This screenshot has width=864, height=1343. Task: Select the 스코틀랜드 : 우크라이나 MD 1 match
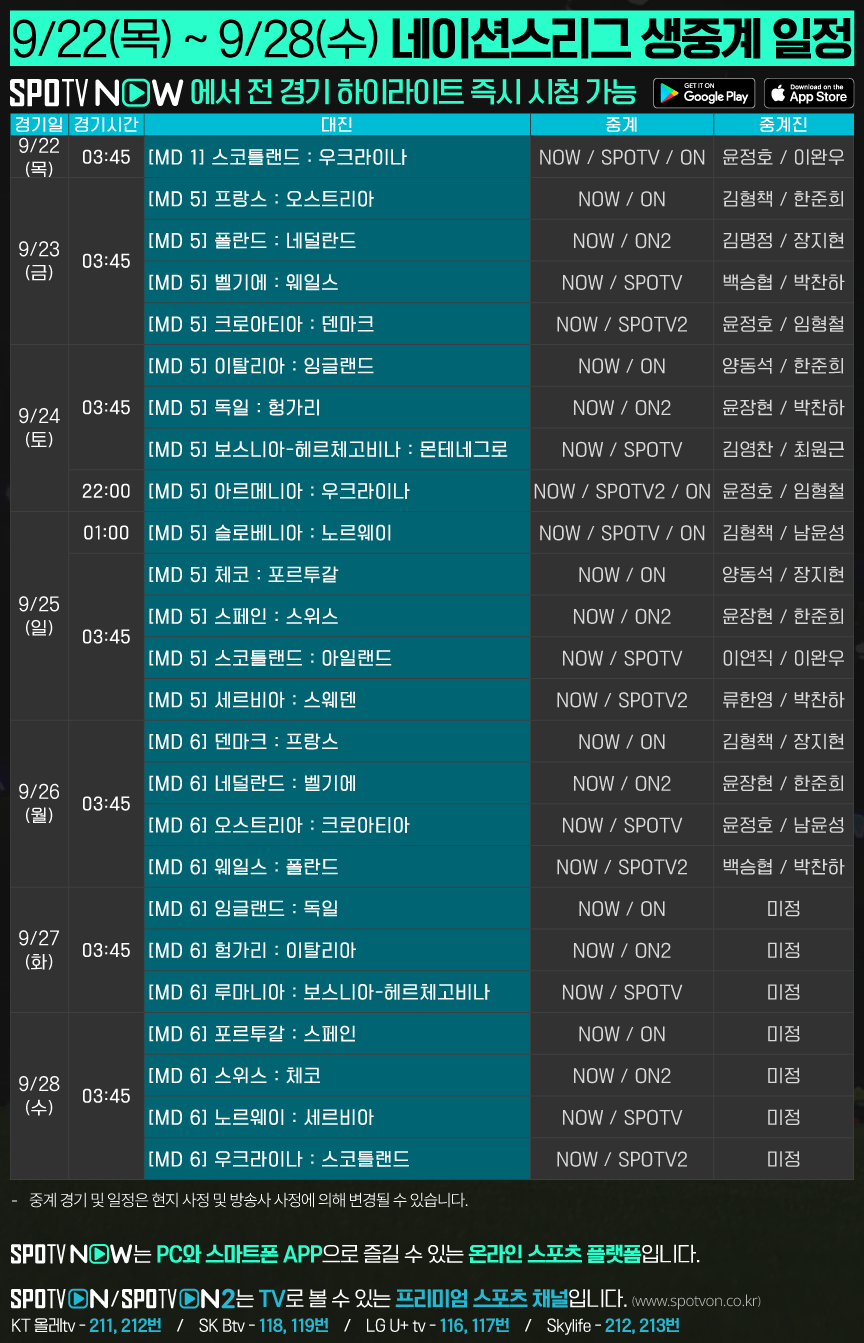(337, 157)
